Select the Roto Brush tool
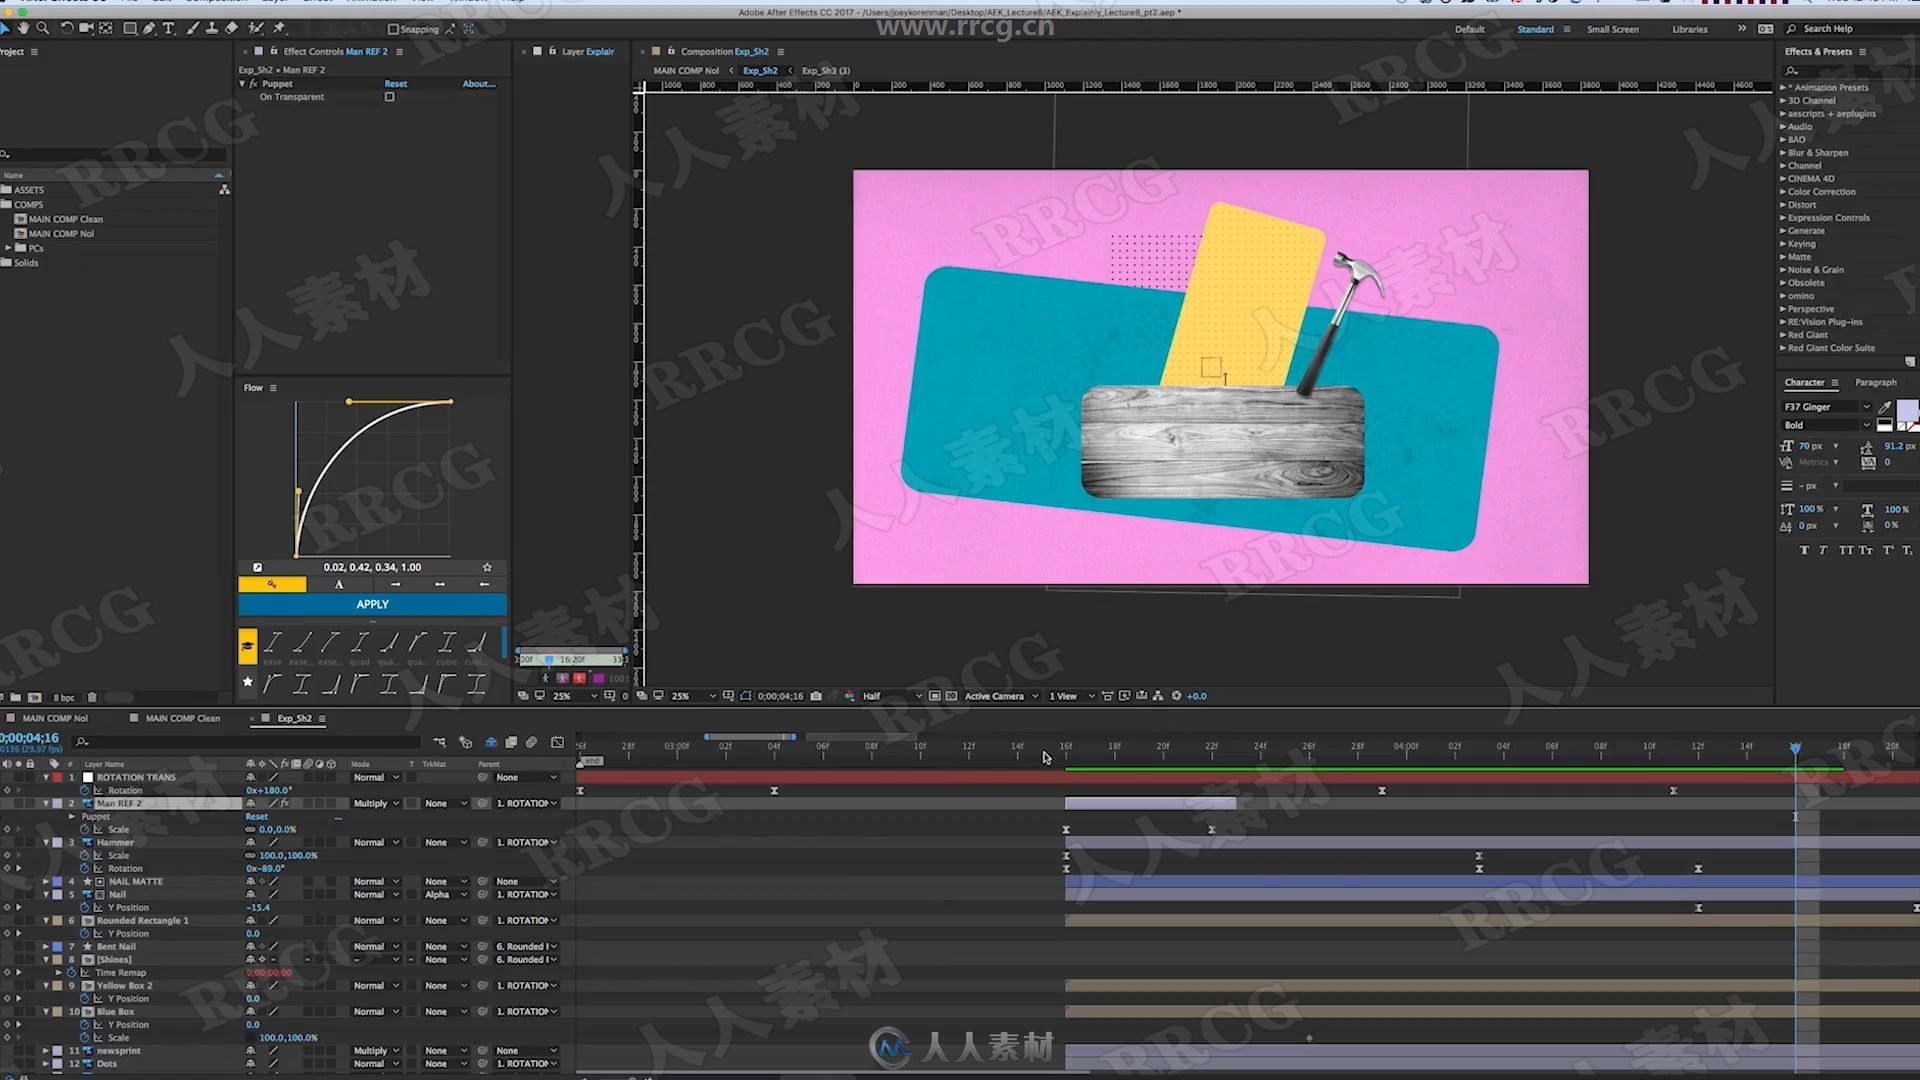1920x1080 pixels. pos(256,28)
